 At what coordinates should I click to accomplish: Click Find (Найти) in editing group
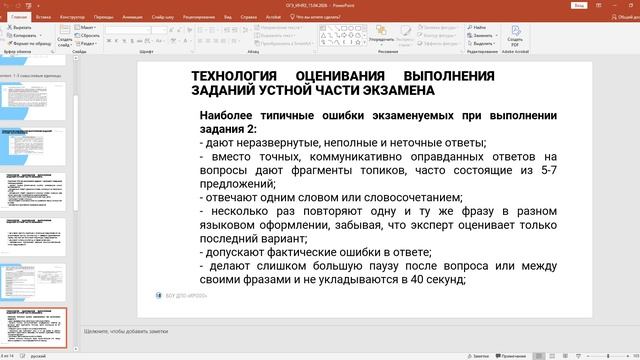coord(477,27)
